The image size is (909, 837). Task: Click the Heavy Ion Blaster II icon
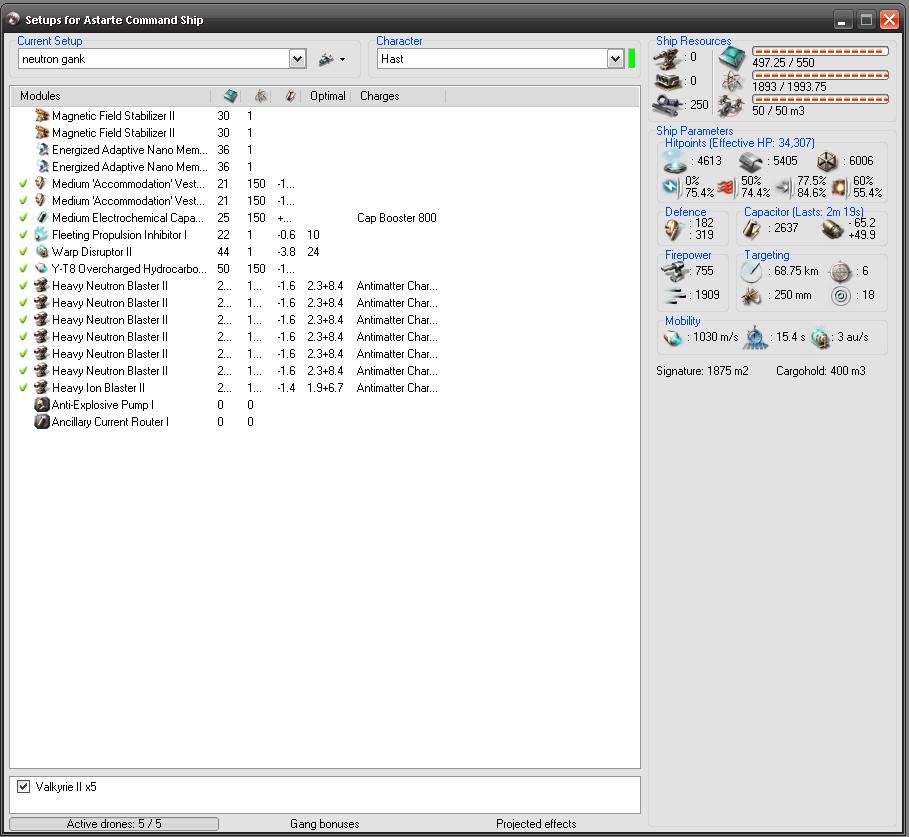[x=41, y=388]
